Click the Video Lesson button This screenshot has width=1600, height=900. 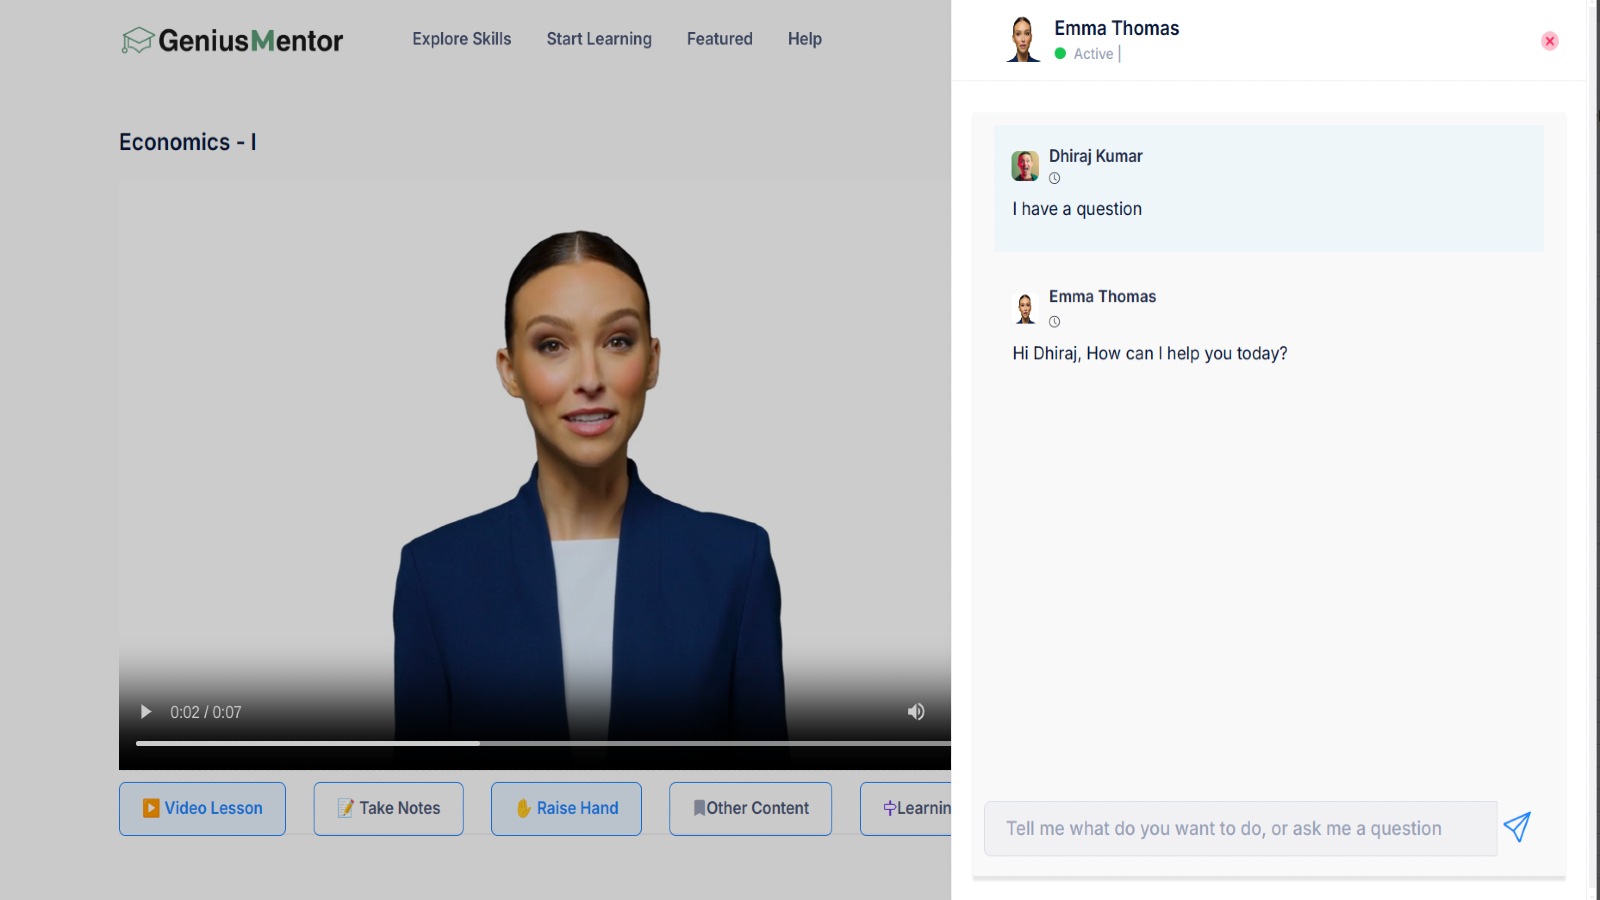(202, 808)
